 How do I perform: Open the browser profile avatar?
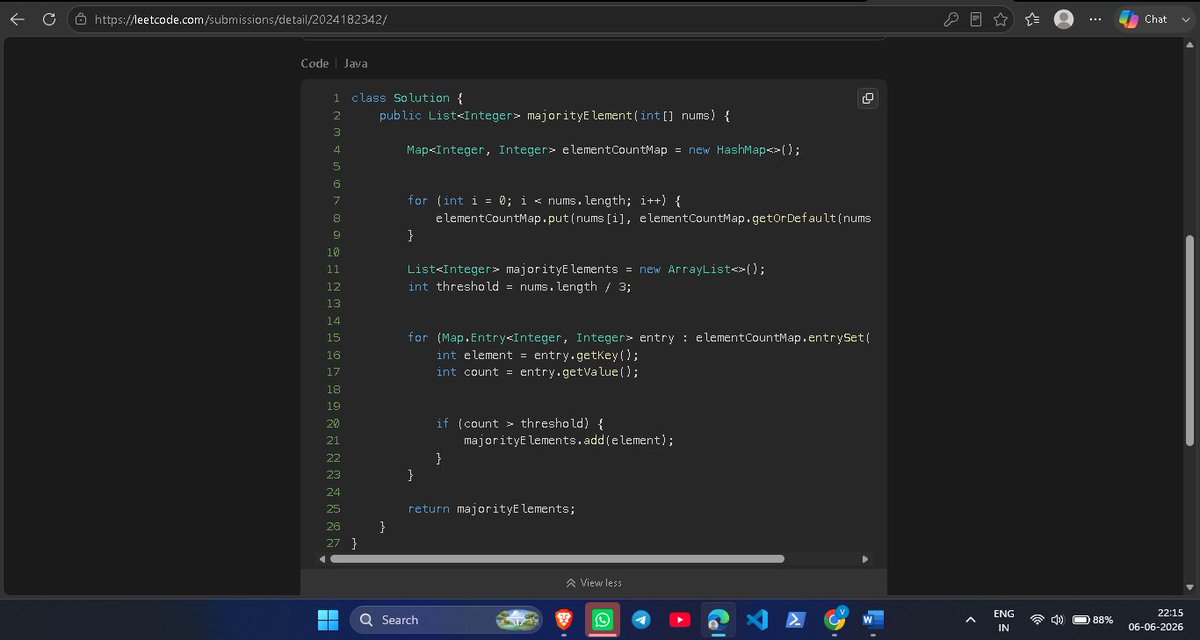[x=1064, y=19]
